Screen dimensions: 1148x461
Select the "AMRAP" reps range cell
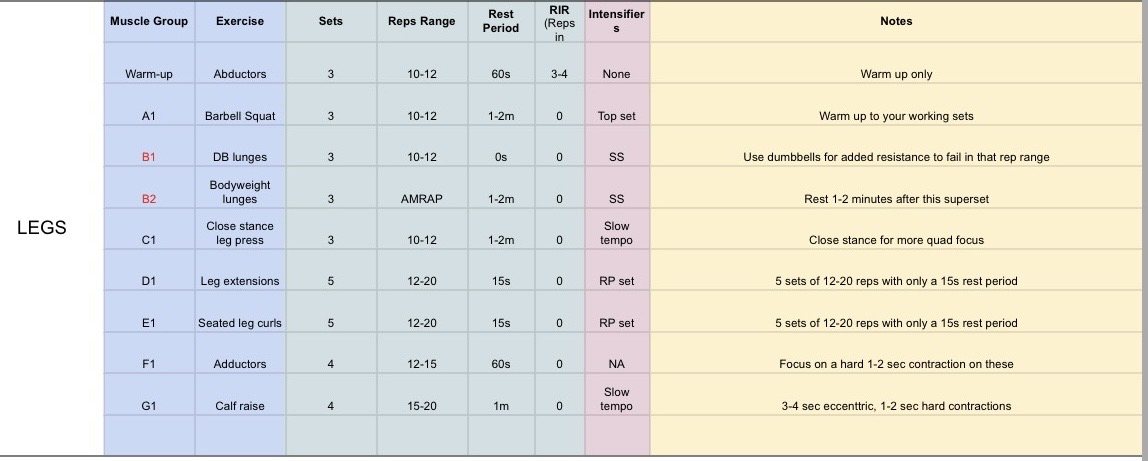tap(422, 199)
